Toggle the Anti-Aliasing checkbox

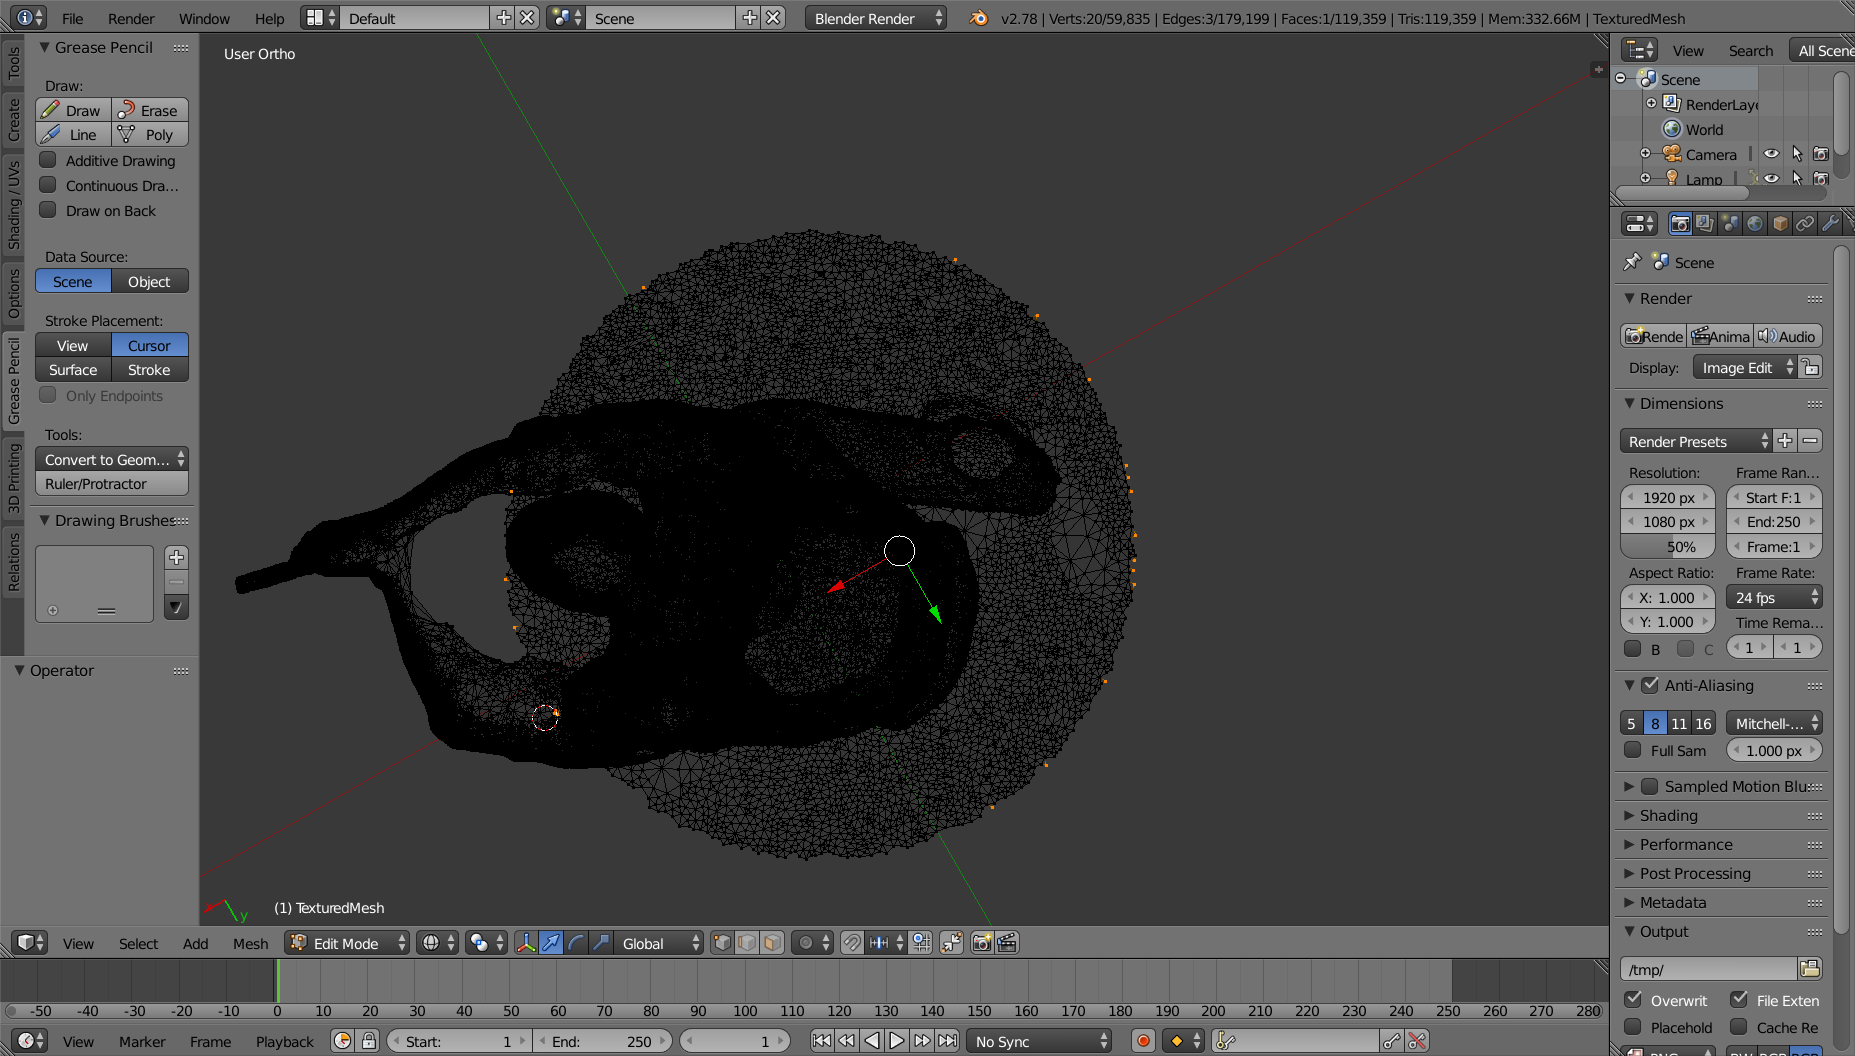(x=1650, y=685)
